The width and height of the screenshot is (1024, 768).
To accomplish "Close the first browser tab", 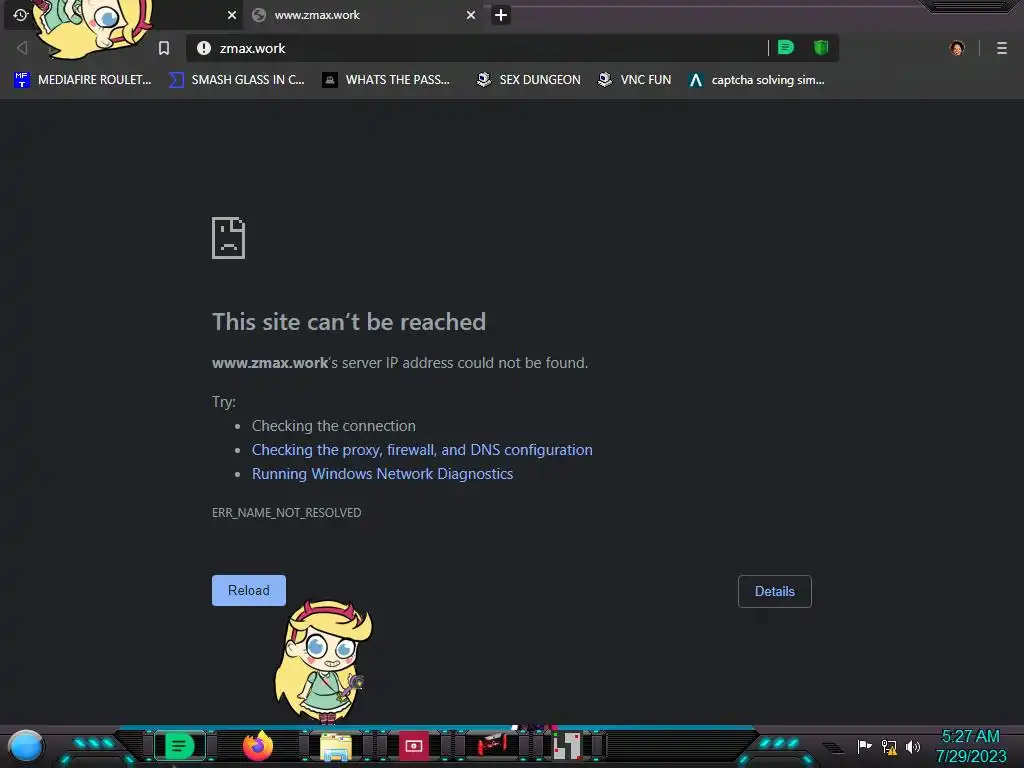I will [232, 15].
